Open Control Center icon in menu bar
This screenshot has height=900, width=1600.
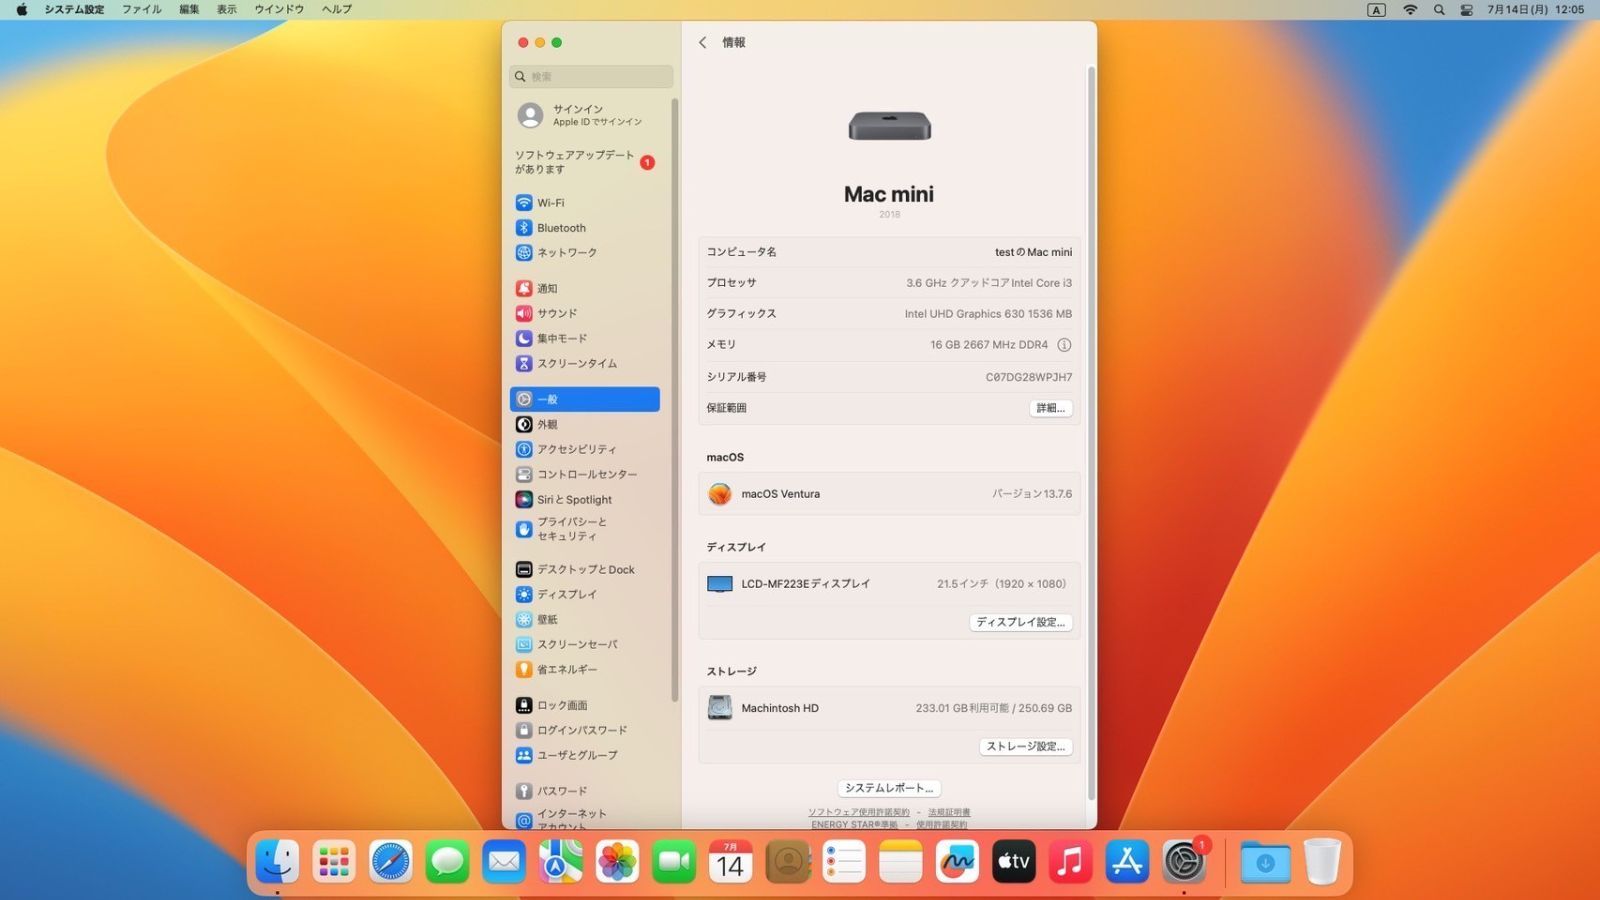tap(1467, 9)
